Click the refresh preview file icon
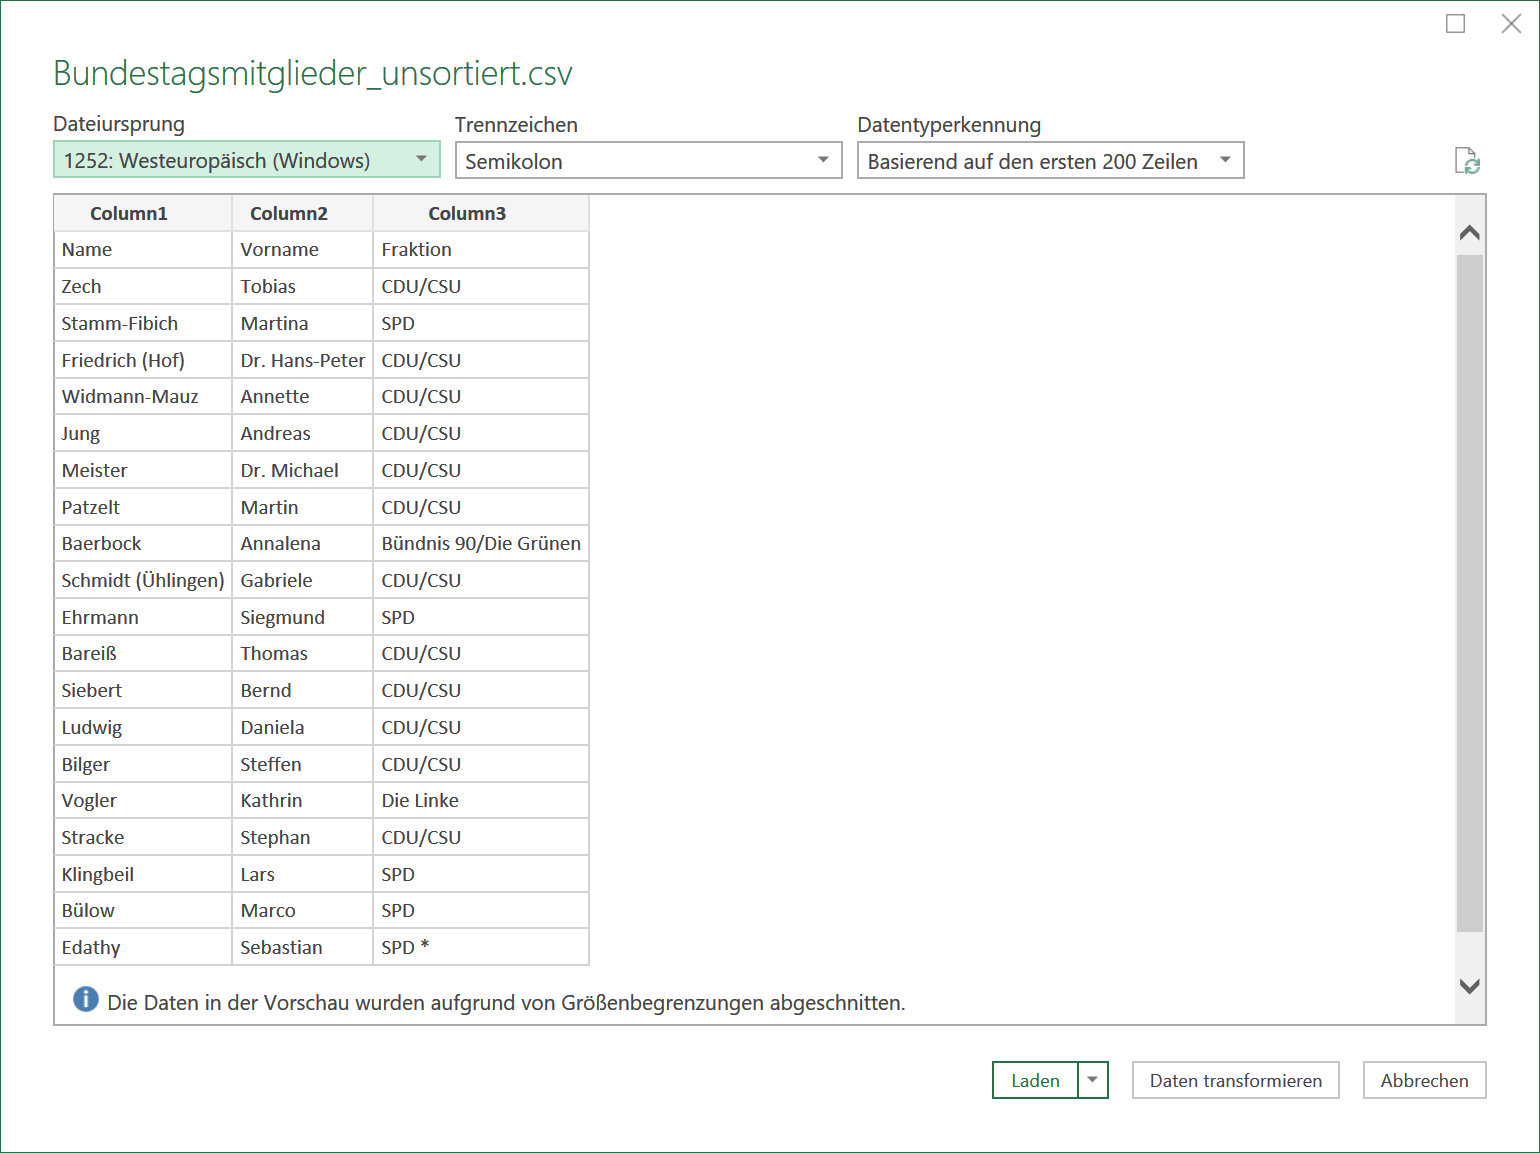The width and height of the screenshot is (1540, 1153). point(1467,161)
